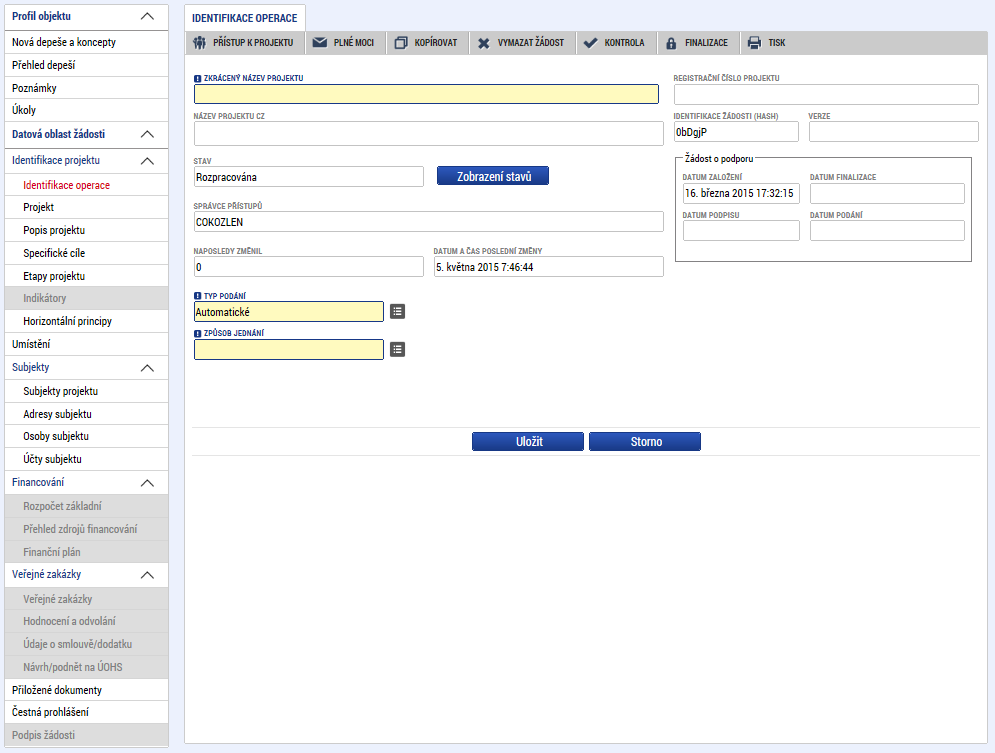
Task: Click the Správce přístupů field COKOZLEN
Action: 428,222
